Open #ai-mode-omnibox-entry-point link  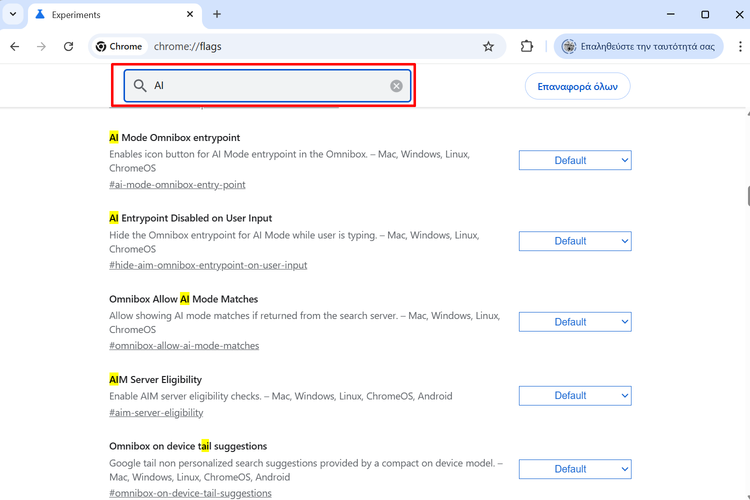click(177, 185)
